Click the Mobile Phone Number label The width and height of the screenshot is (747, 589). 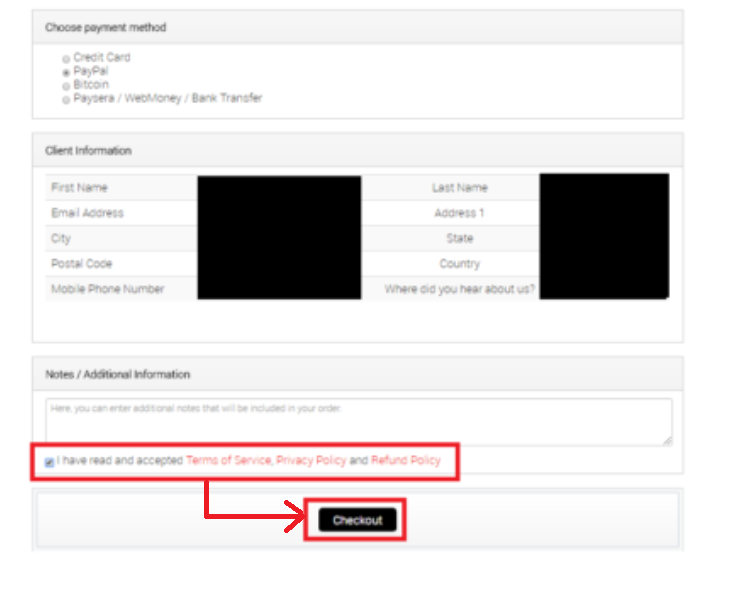[x=108, y=289]
